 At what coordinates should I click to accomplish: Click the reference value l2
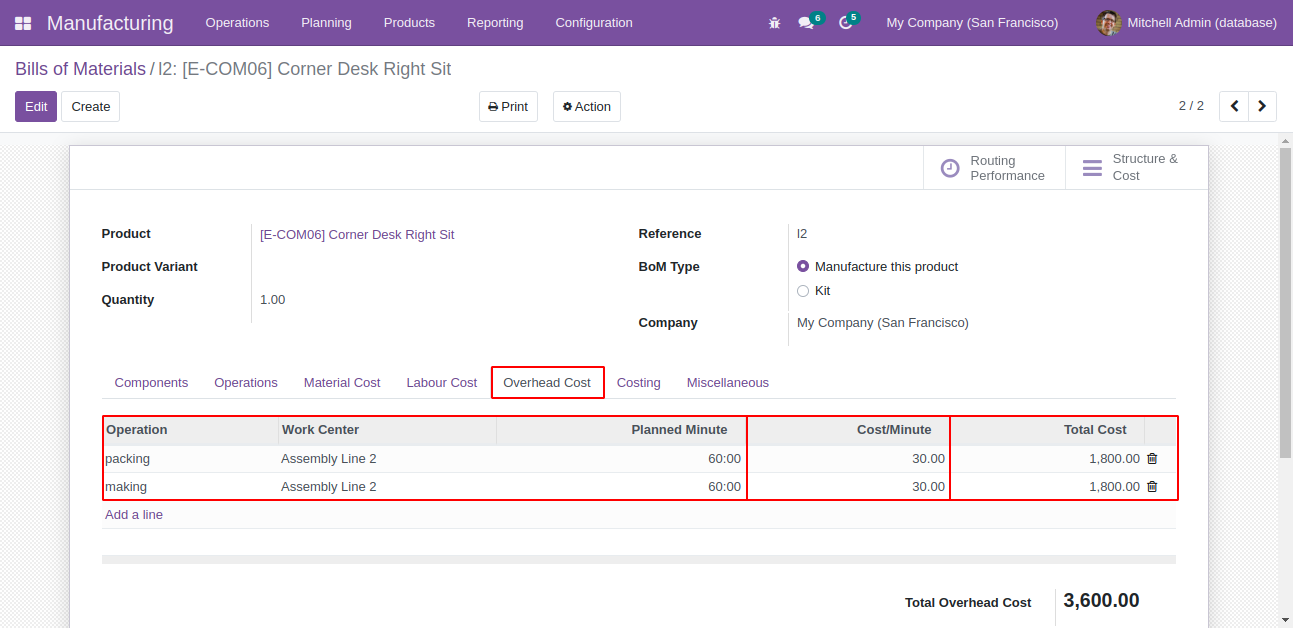pyautogui.click(x=802, y=234)
